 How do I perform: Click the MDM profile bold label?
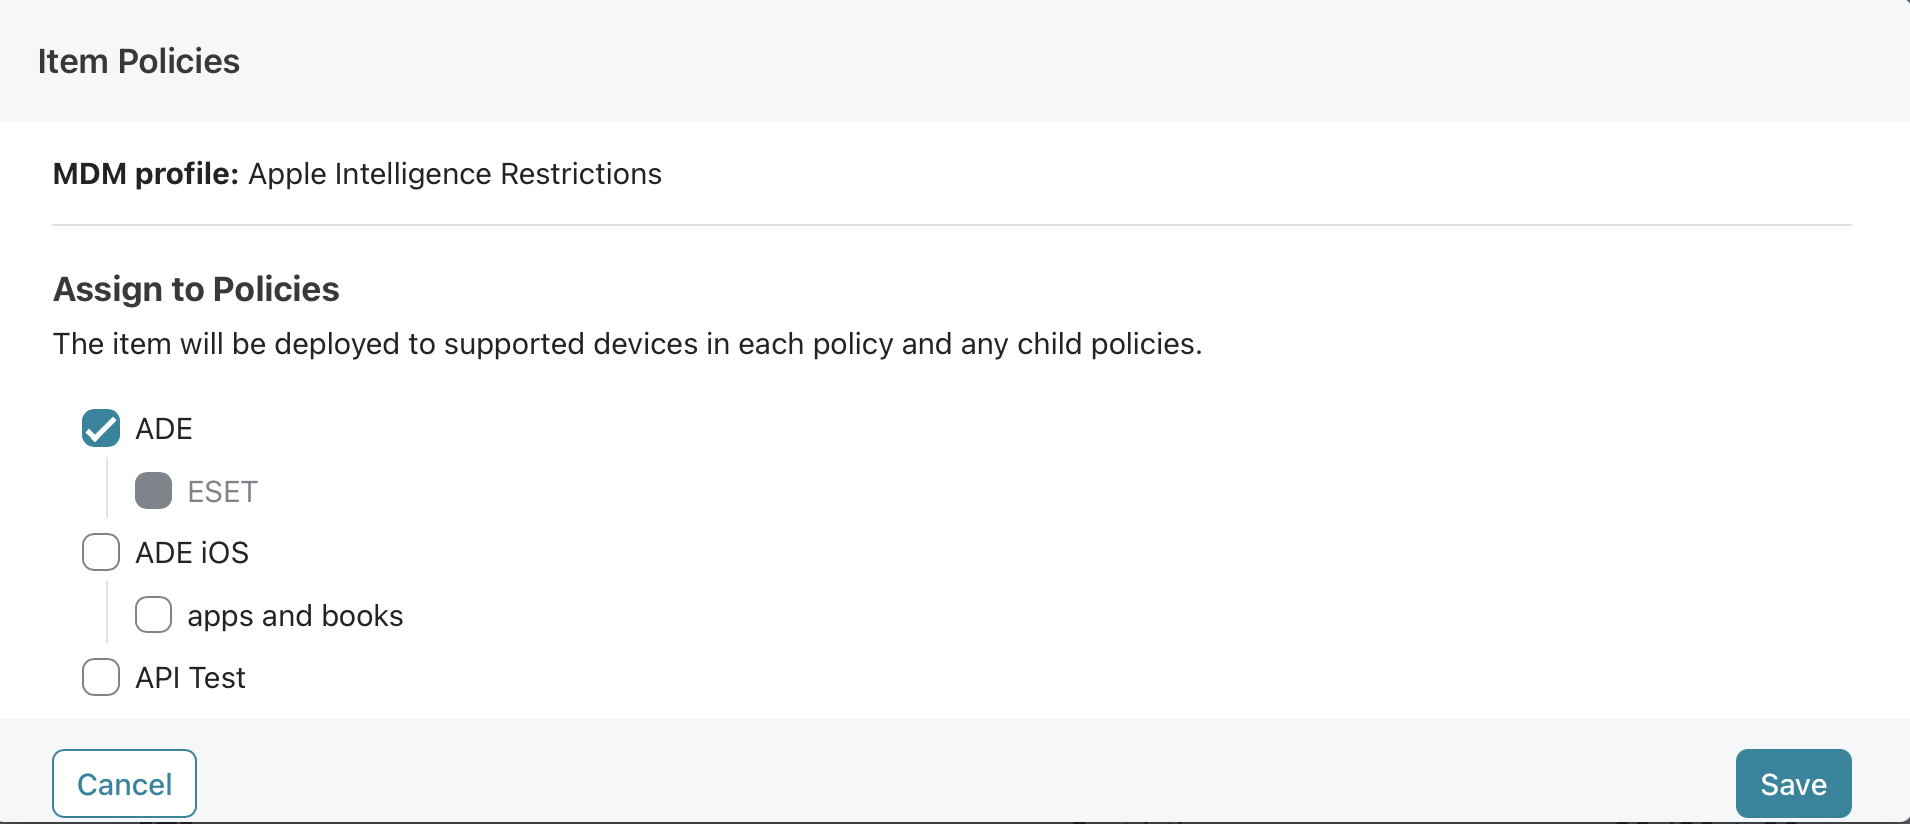[146, 174]
